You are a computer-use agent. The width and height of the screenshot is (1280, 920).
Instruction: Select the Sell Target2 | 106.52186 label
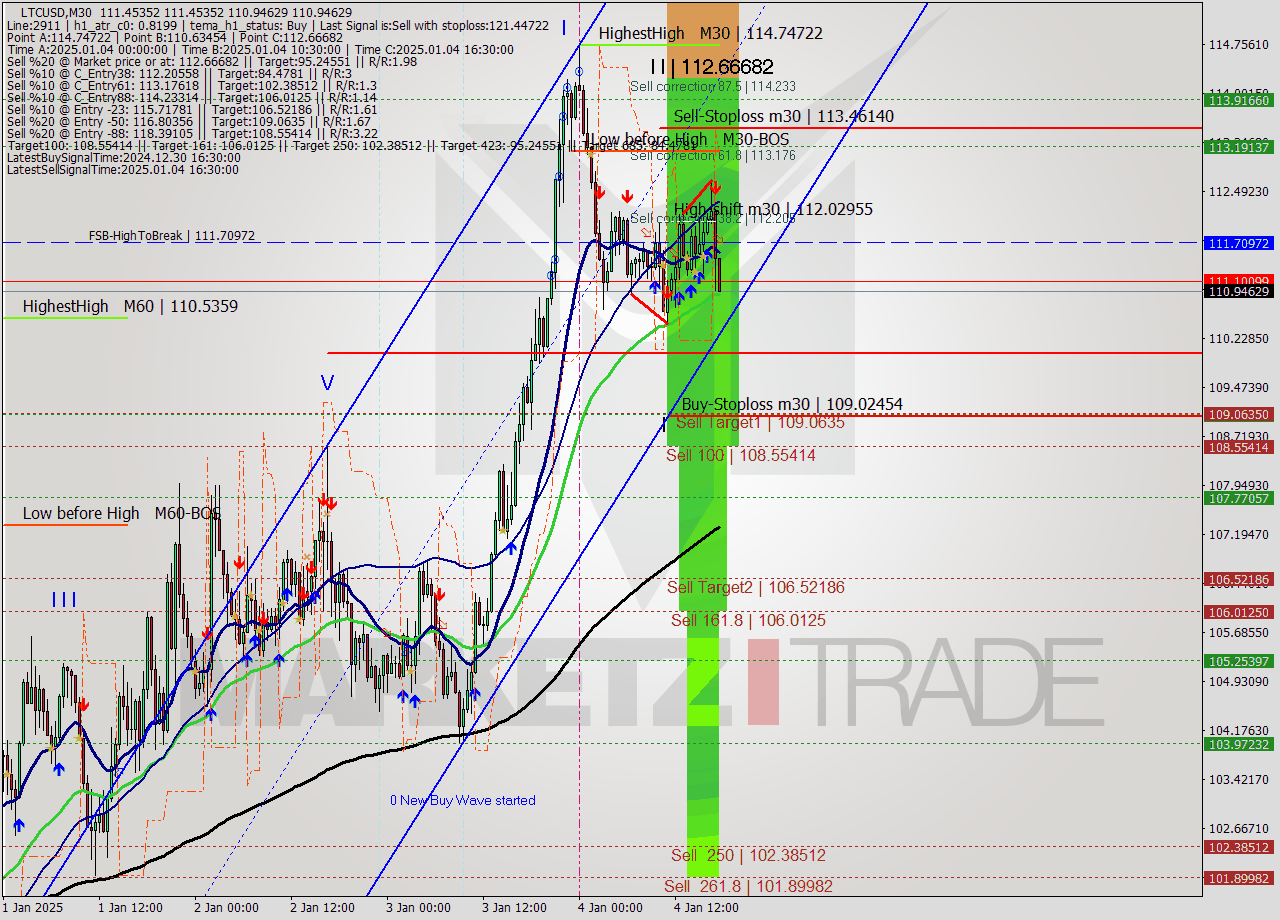coord(755,587)
